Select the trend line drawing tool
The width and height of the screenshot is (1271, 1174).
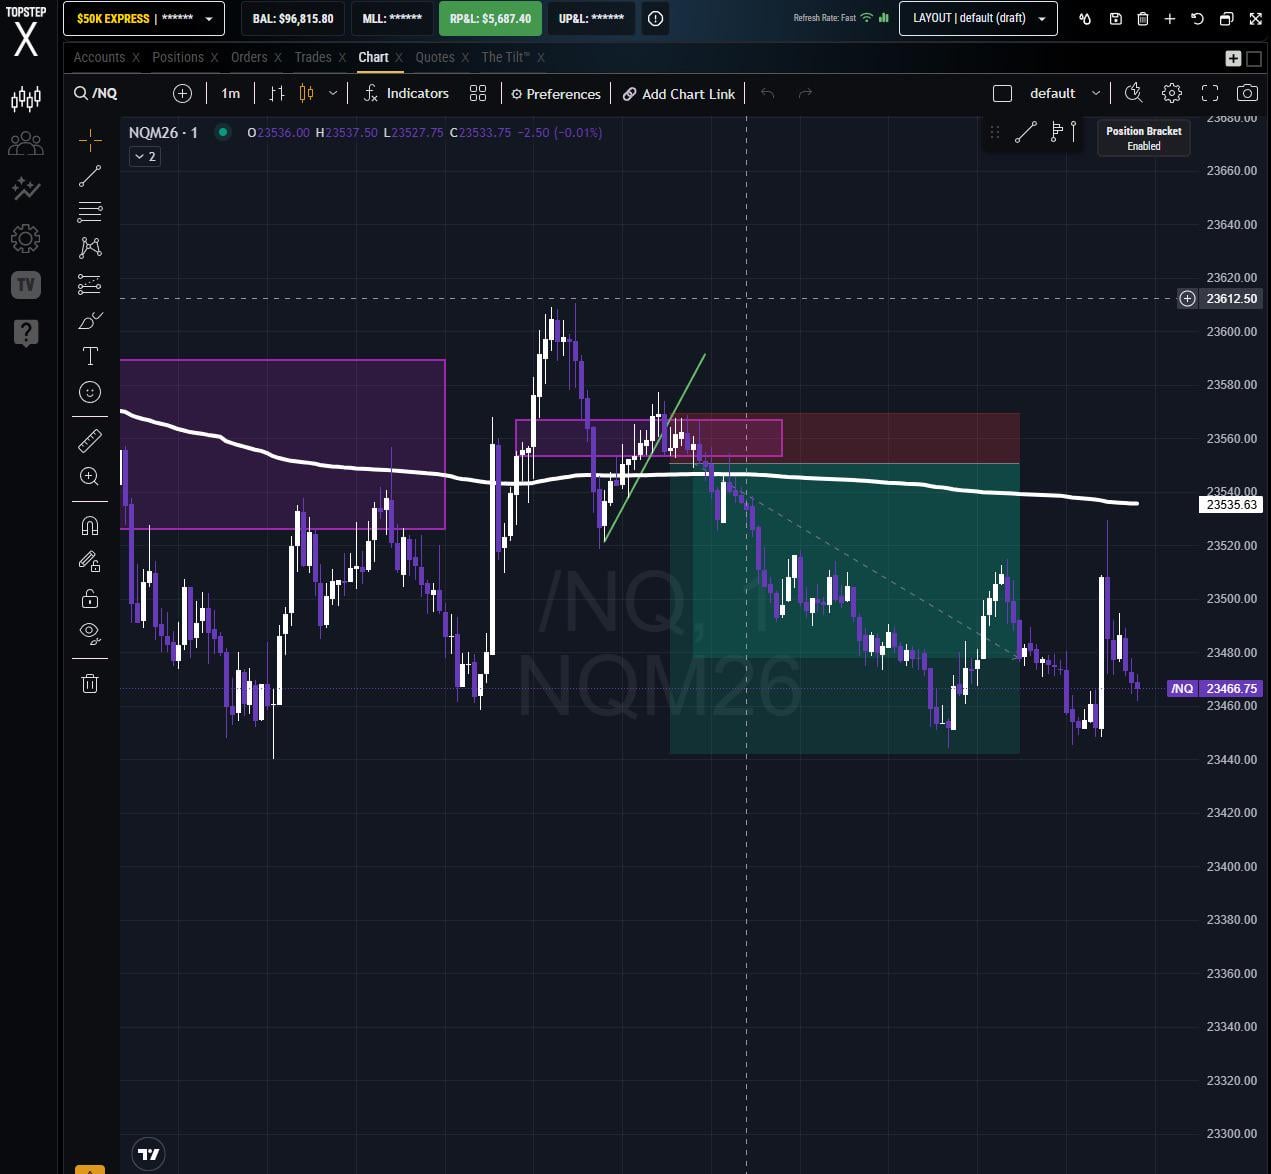coord(90,176)
